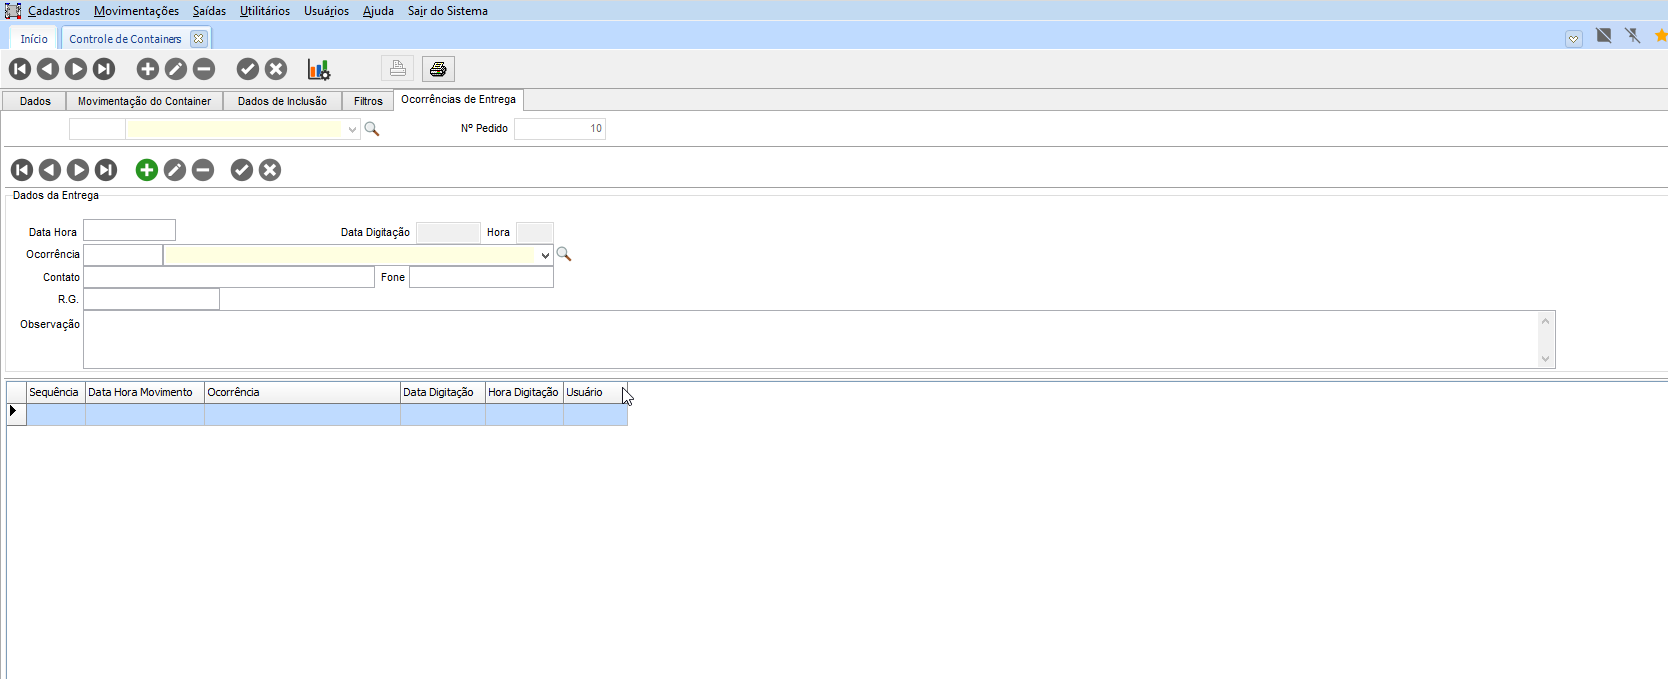
Task: Switch to the Dados tab
Action: [35, 101]
